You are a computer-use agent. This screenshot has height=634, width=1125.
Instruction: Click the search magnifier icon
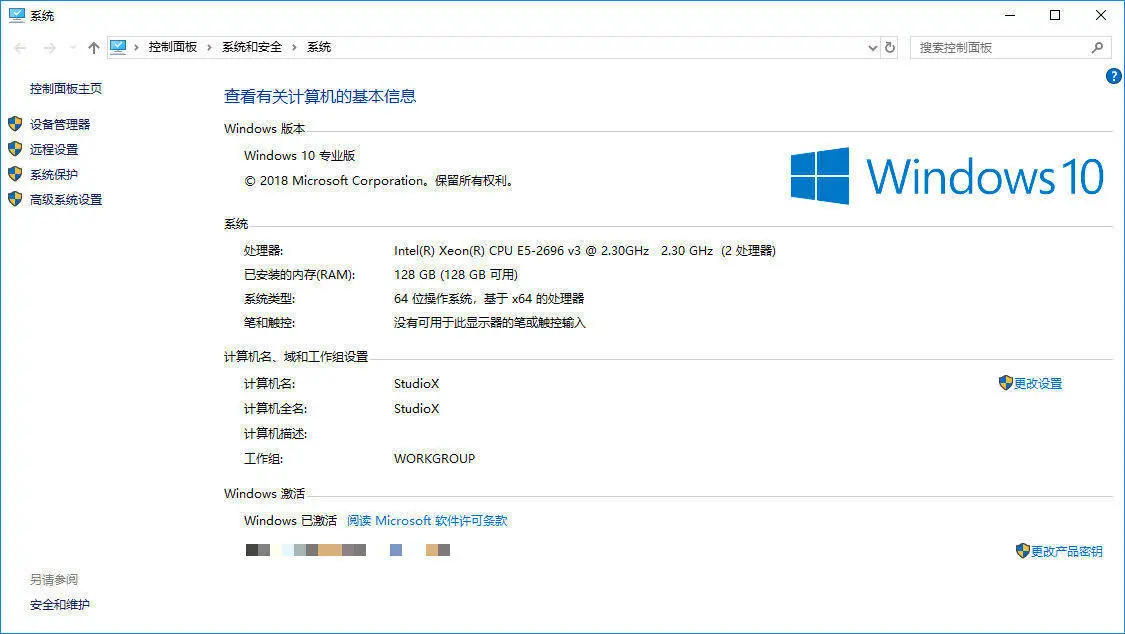click(1097, 47)
